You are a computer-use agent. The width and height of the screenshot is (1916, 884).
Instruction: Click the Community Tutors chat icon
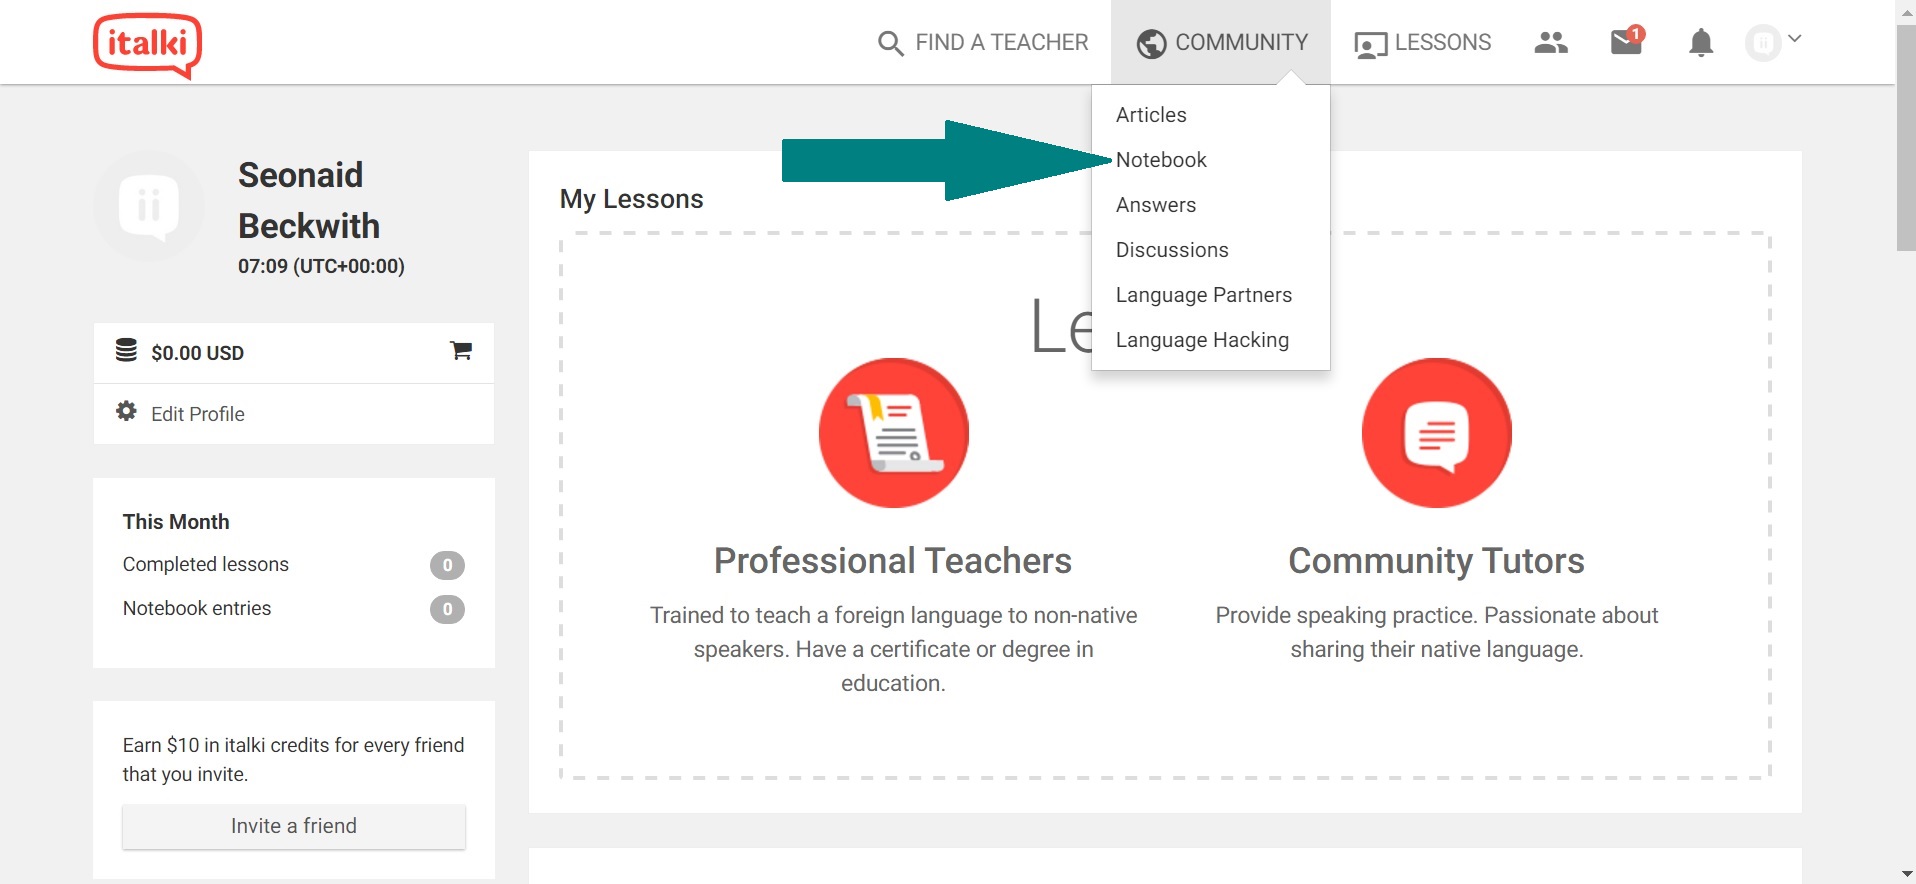tap(1436, 433)
